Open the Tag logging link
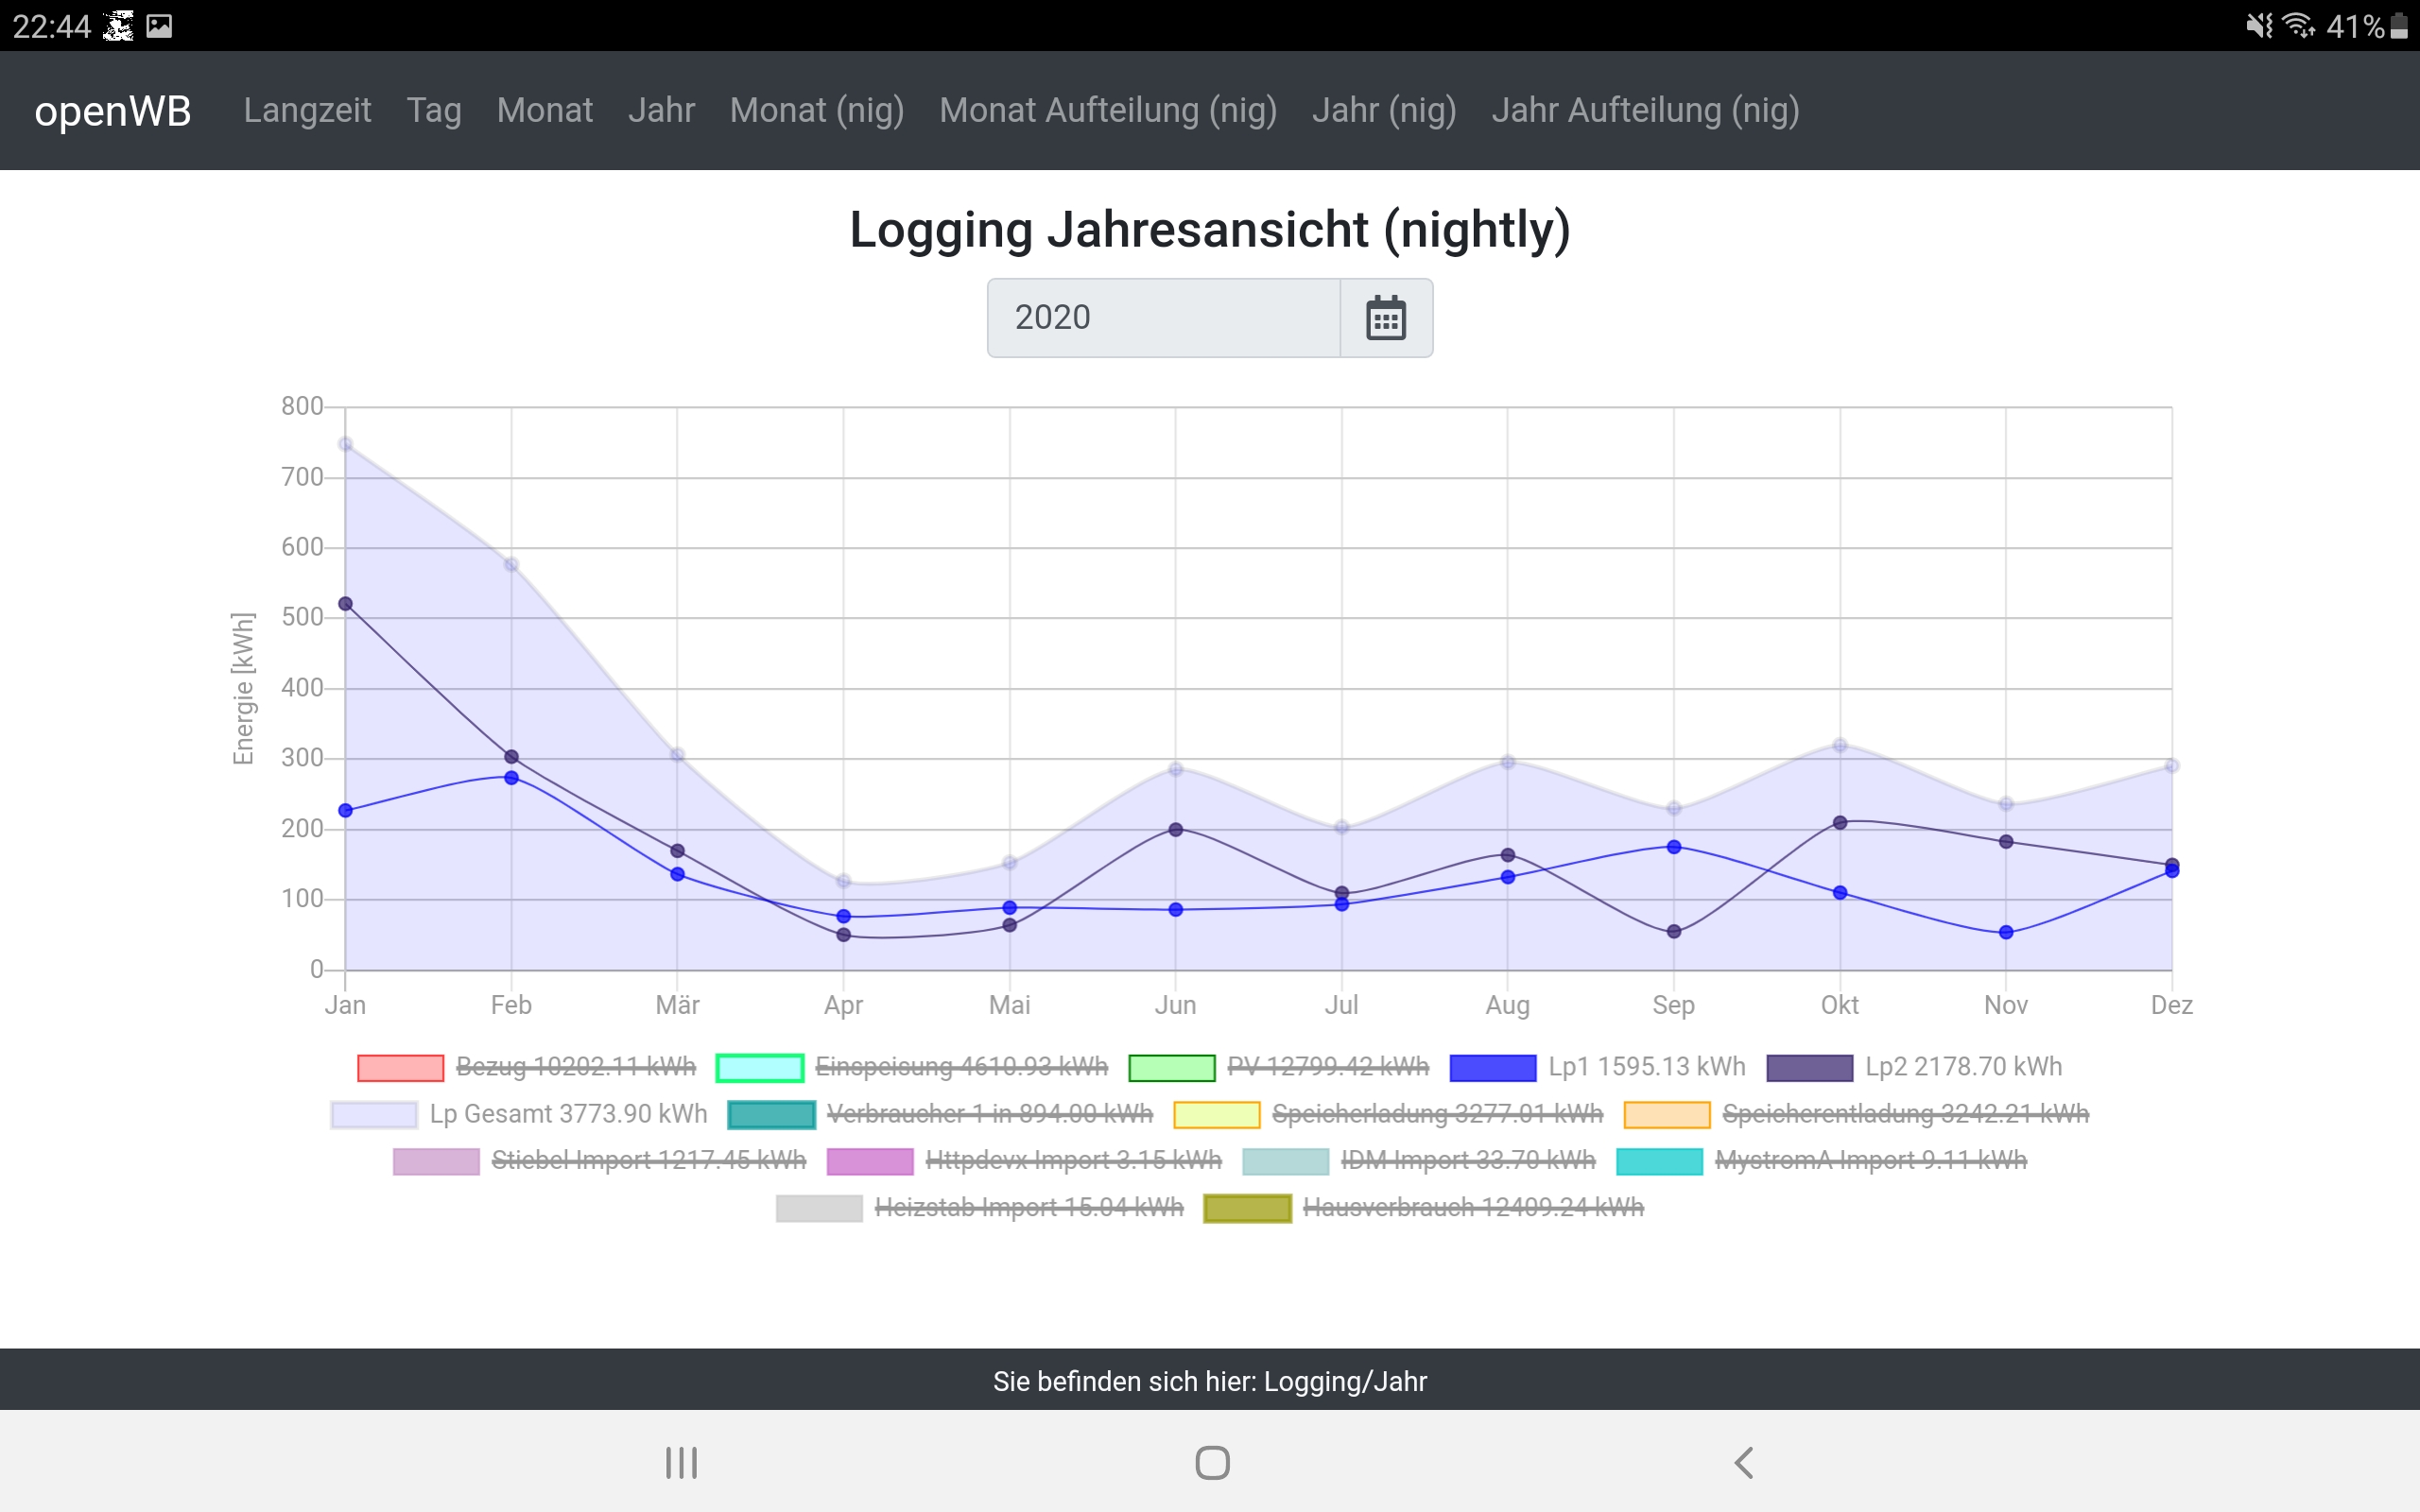This screenshot has height=1512, width=2420. [x=433, y=110]
